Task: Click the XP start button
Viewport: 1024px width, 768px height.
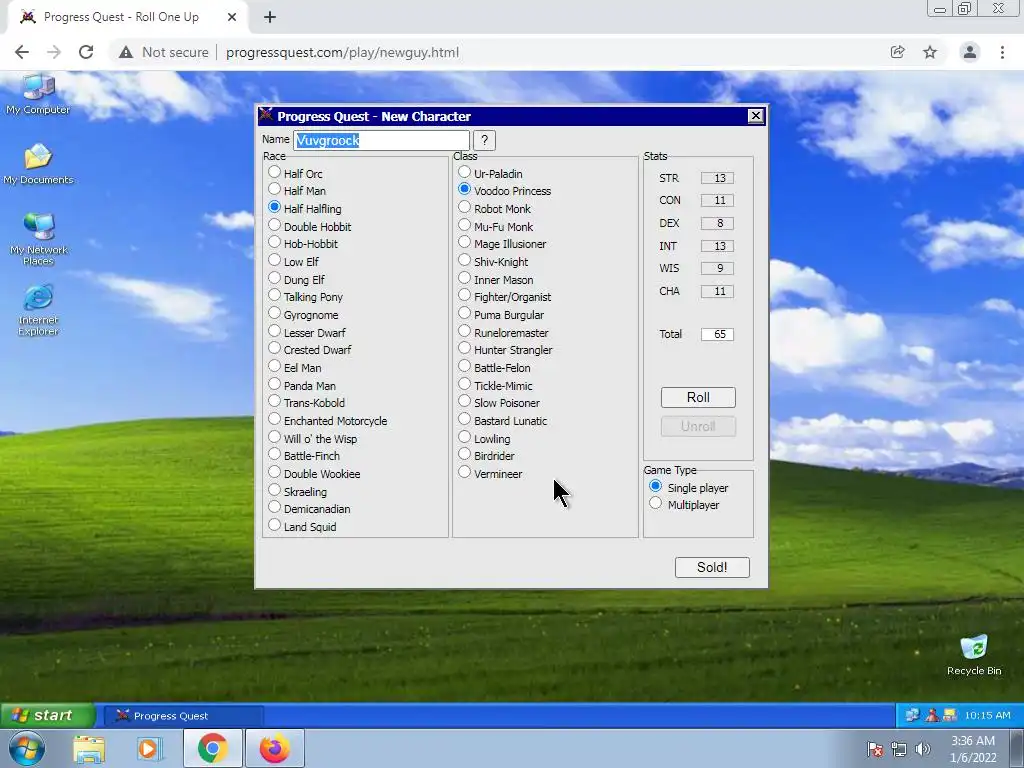Action: point(47,715)
